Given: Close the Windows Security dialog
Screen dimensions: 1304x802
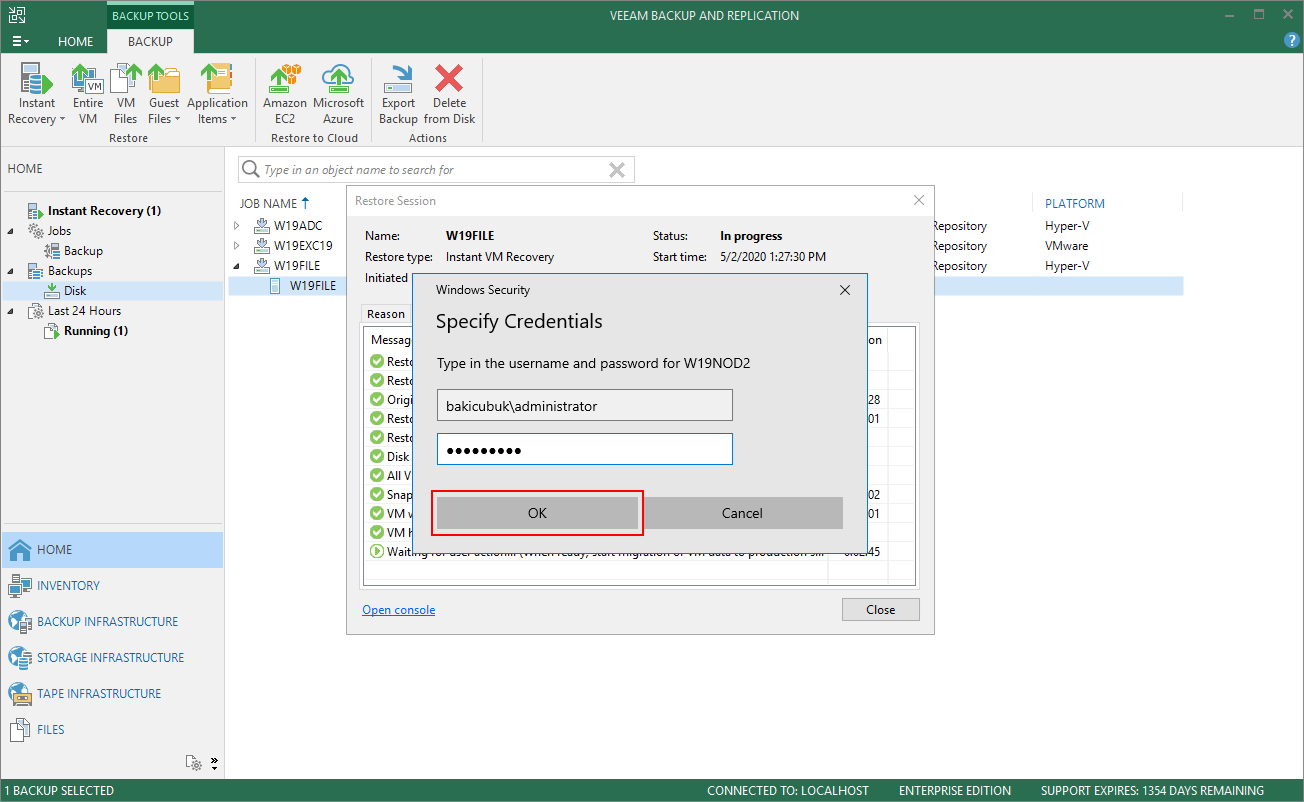Looking at the screenshot, I should point(845,290).
